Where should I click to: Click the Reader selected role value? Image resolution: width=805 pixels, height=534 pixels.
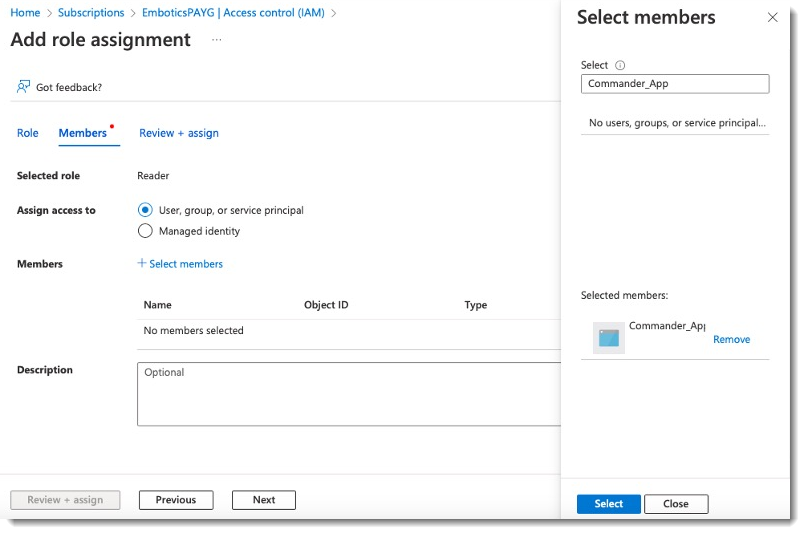153,176
